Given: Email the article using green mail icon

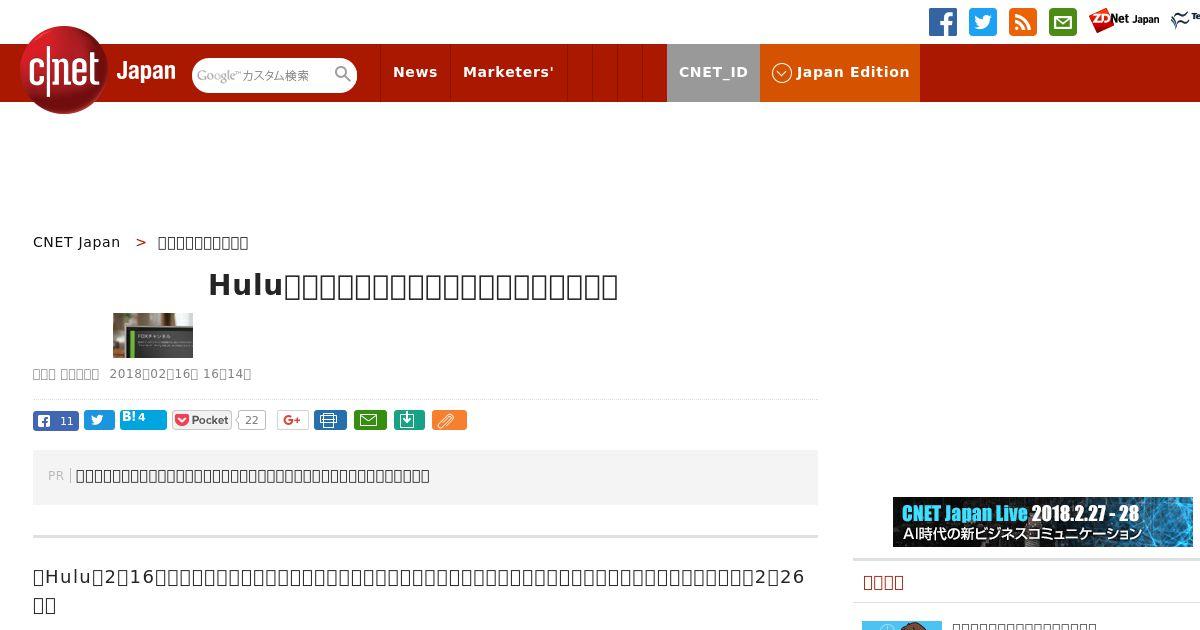Looking at the screenshot, I should click(x=370, y=420).
